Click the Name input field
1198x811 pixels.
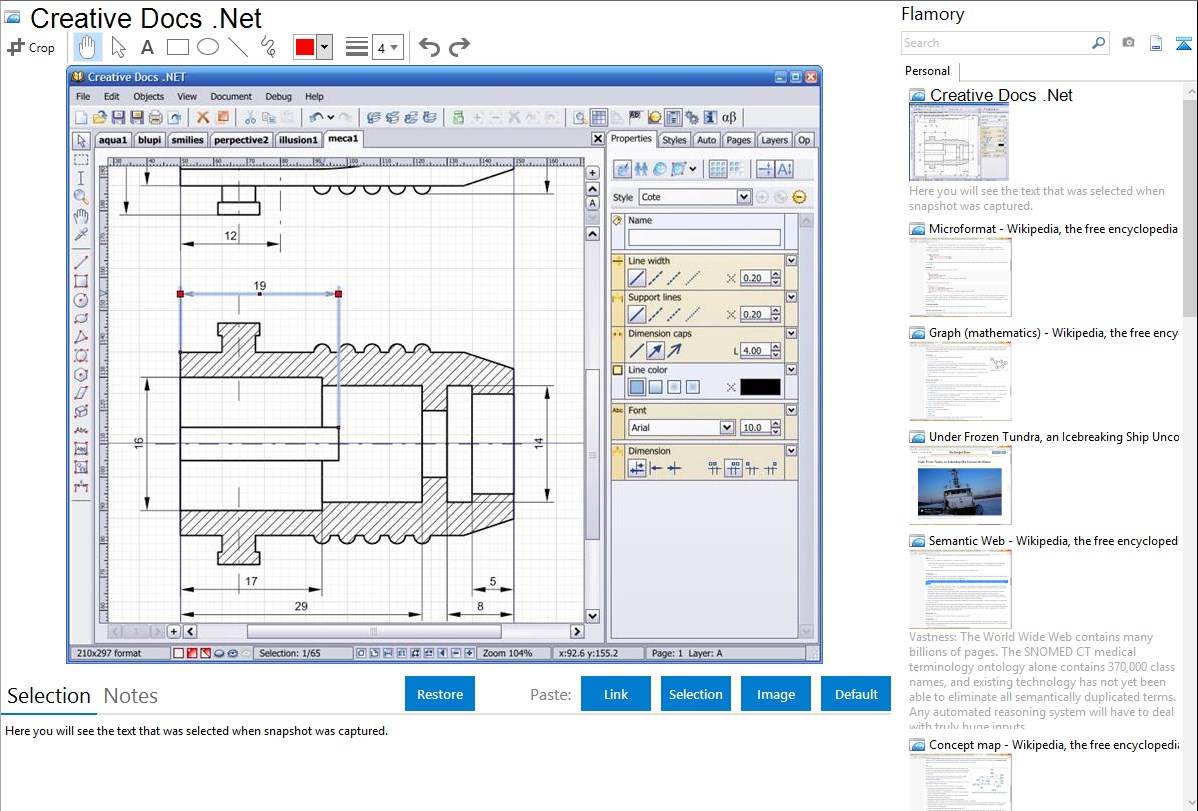pos(704,238)
